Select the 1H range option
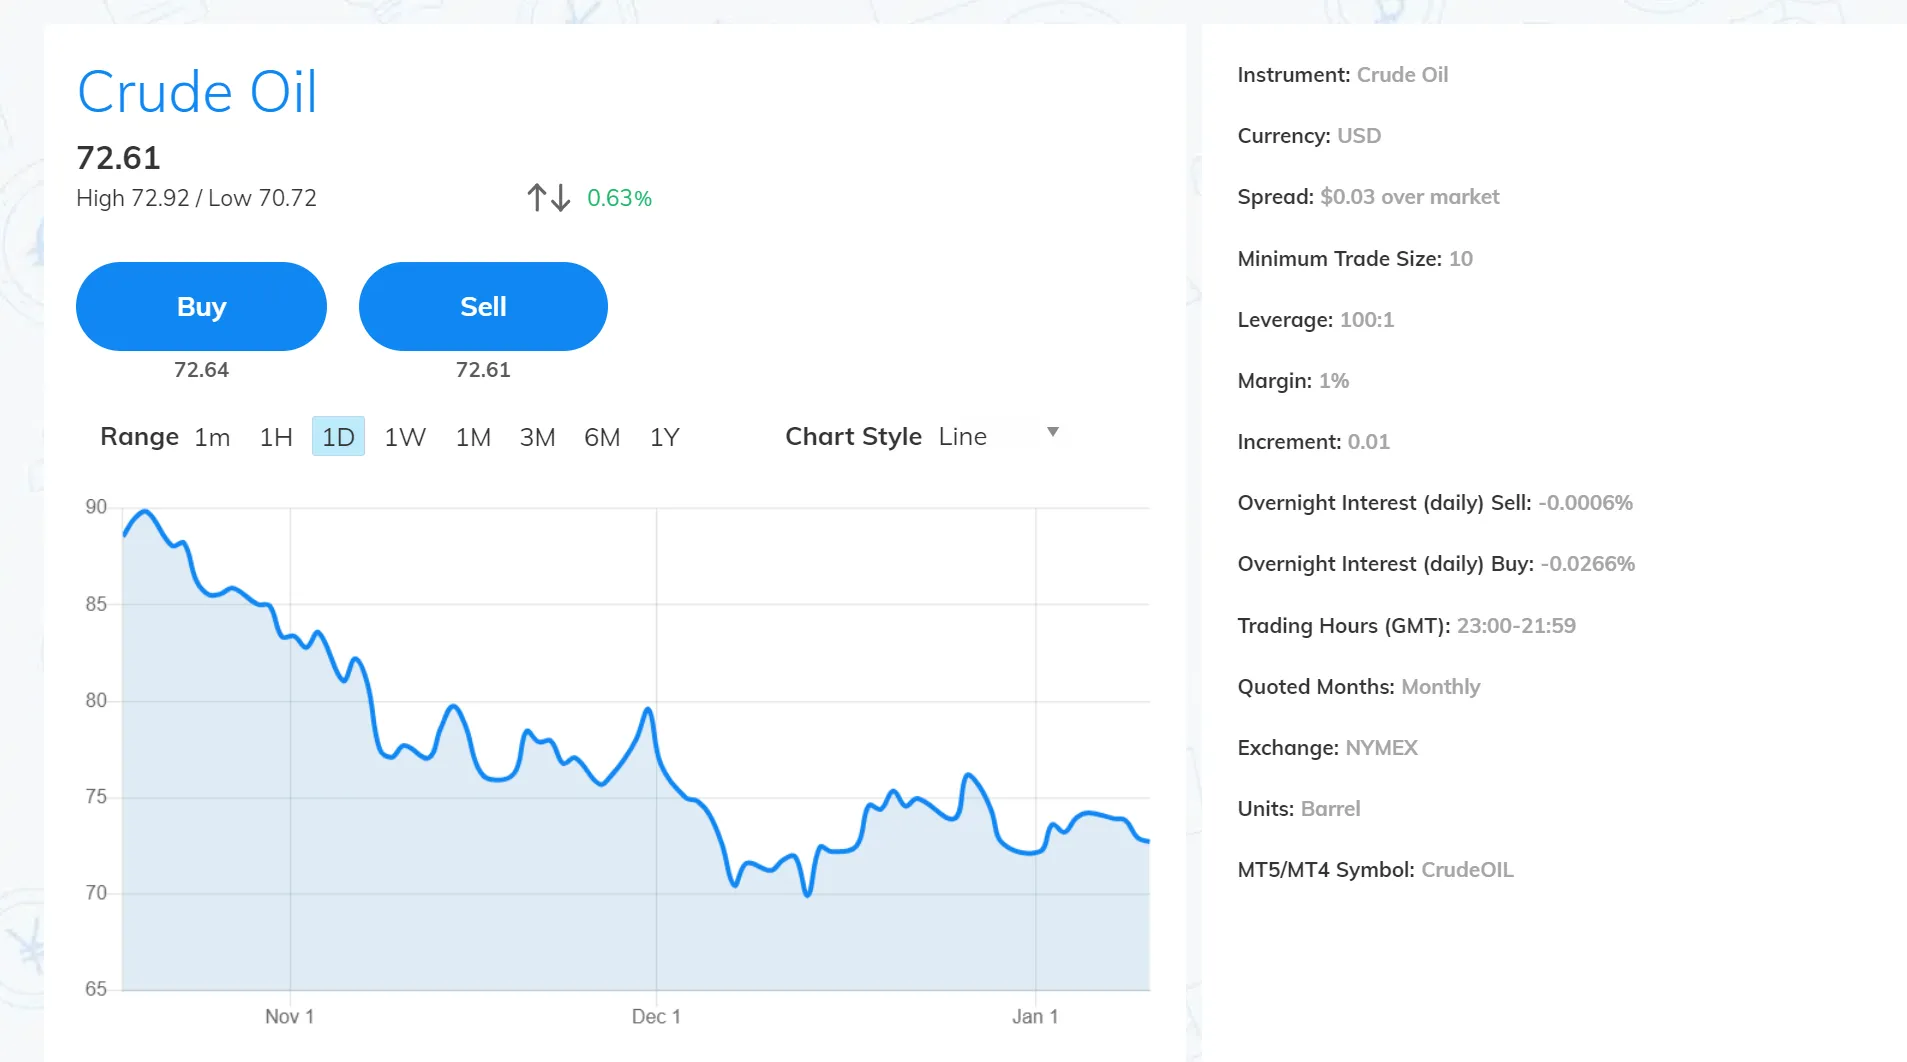This screenshot has height=1062, width=1907. [x=276, y=437]
